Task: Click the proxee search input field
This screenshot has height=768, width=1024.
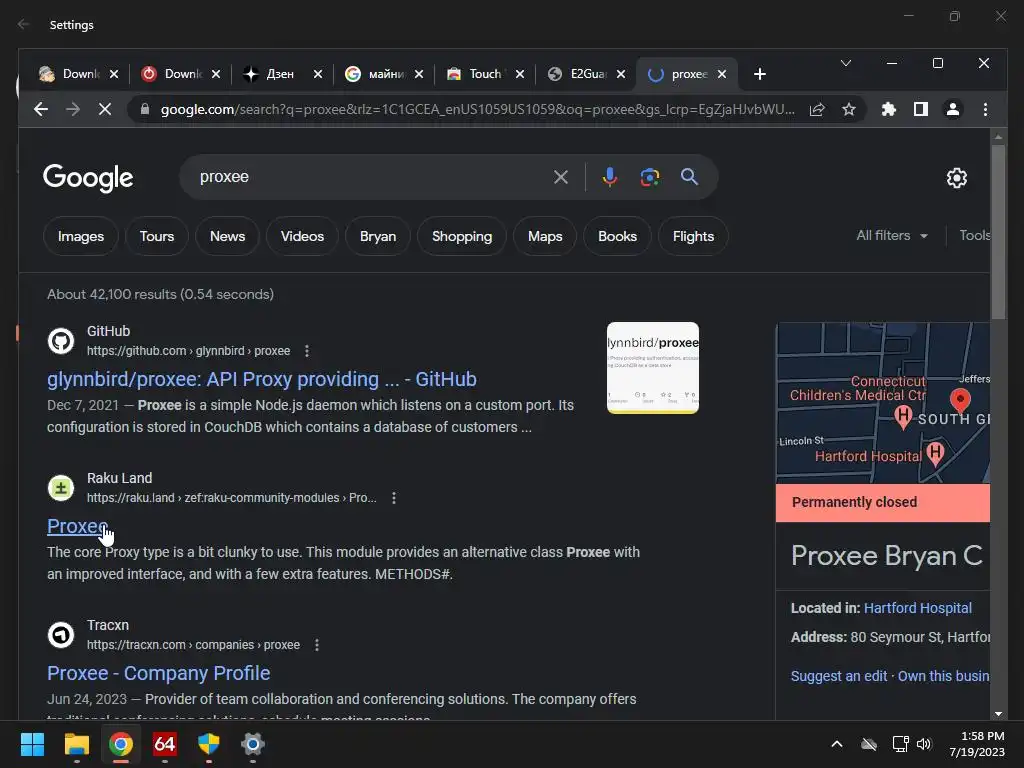Action: [x=372, y=177]
